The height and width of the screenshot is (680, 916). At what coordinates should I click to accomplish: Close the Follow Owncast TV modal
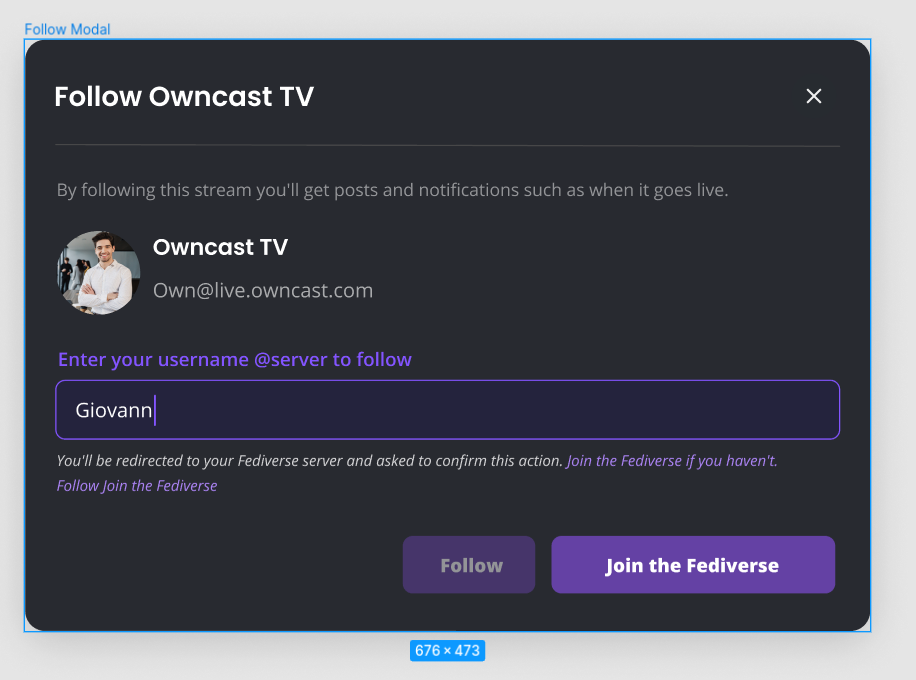pyautogui.click(x=814, y=96)
